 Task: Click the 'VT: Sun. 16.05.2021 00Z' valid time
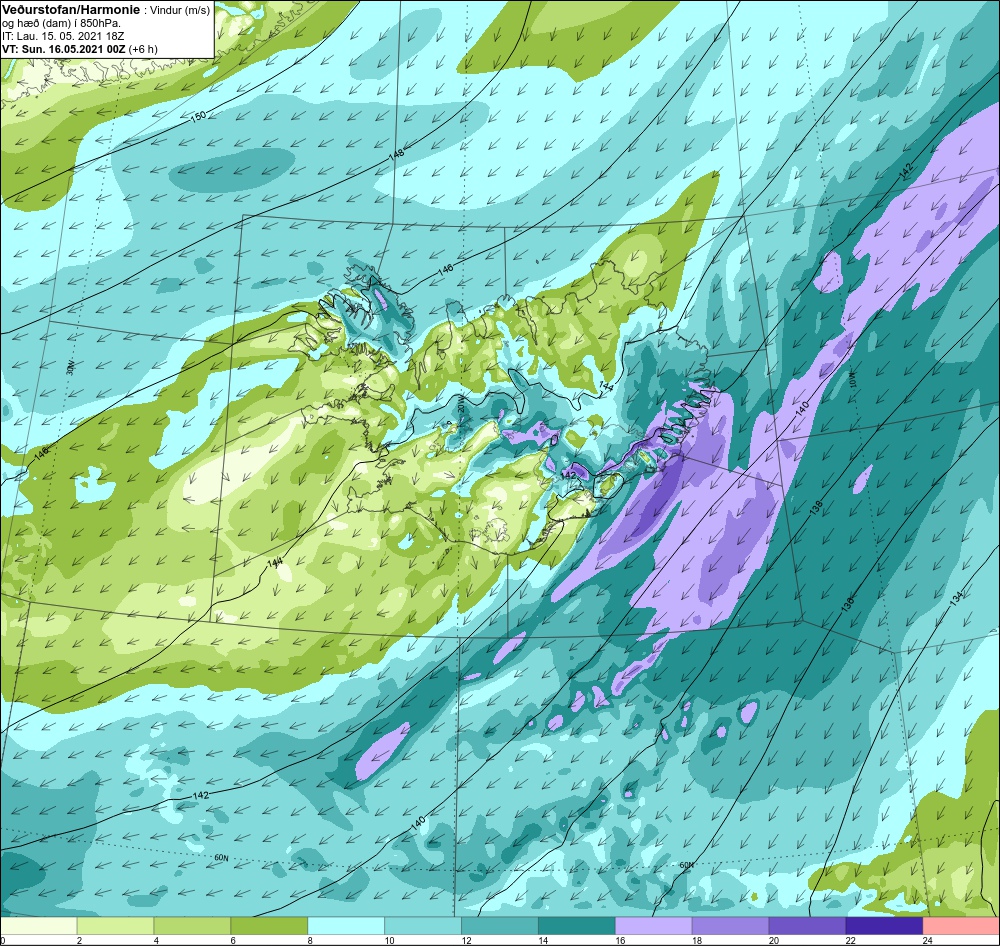tap(64, 49)
